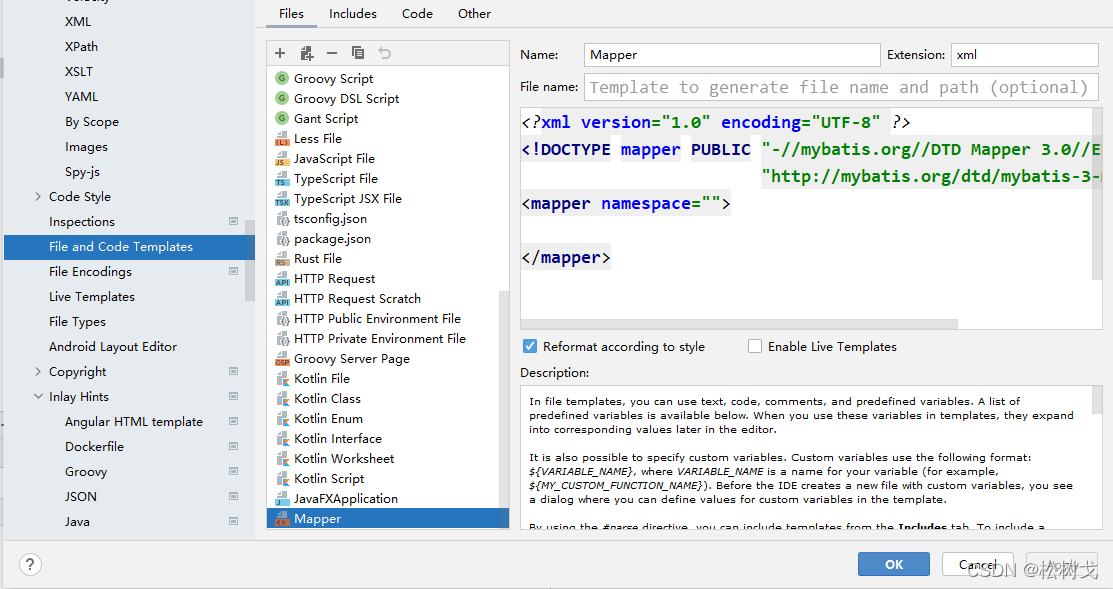This screenshot has width=1113, height=589.
Task: Select the HTTP Public Environment File icon
Action: click(282, 319)
